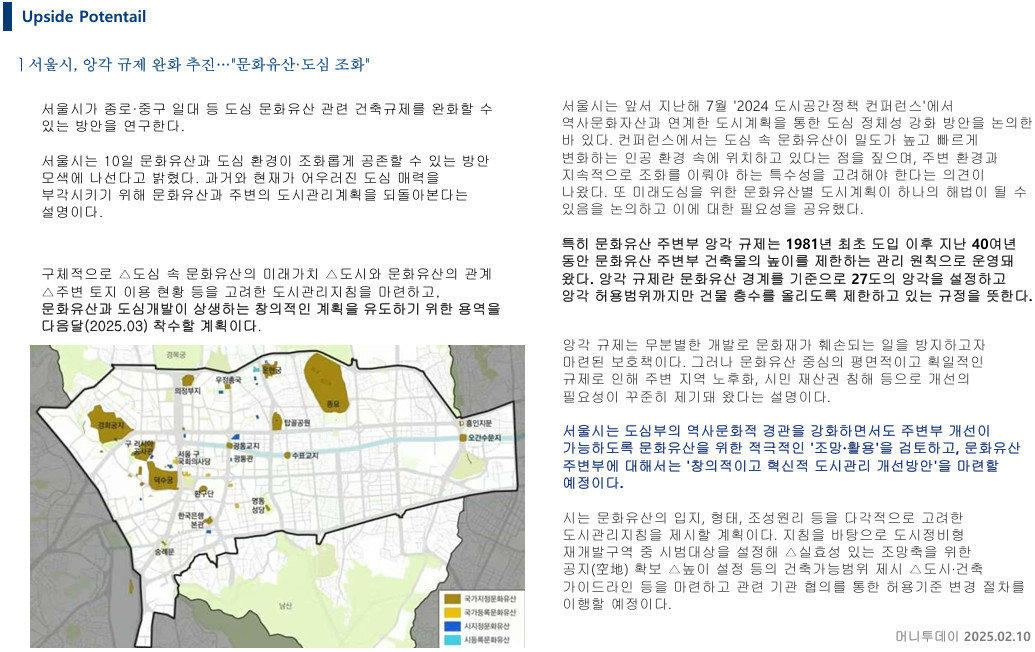This screenshot has height=652, width=1035.
Task: Click the 흥인지문 map label
Action: 479,423
